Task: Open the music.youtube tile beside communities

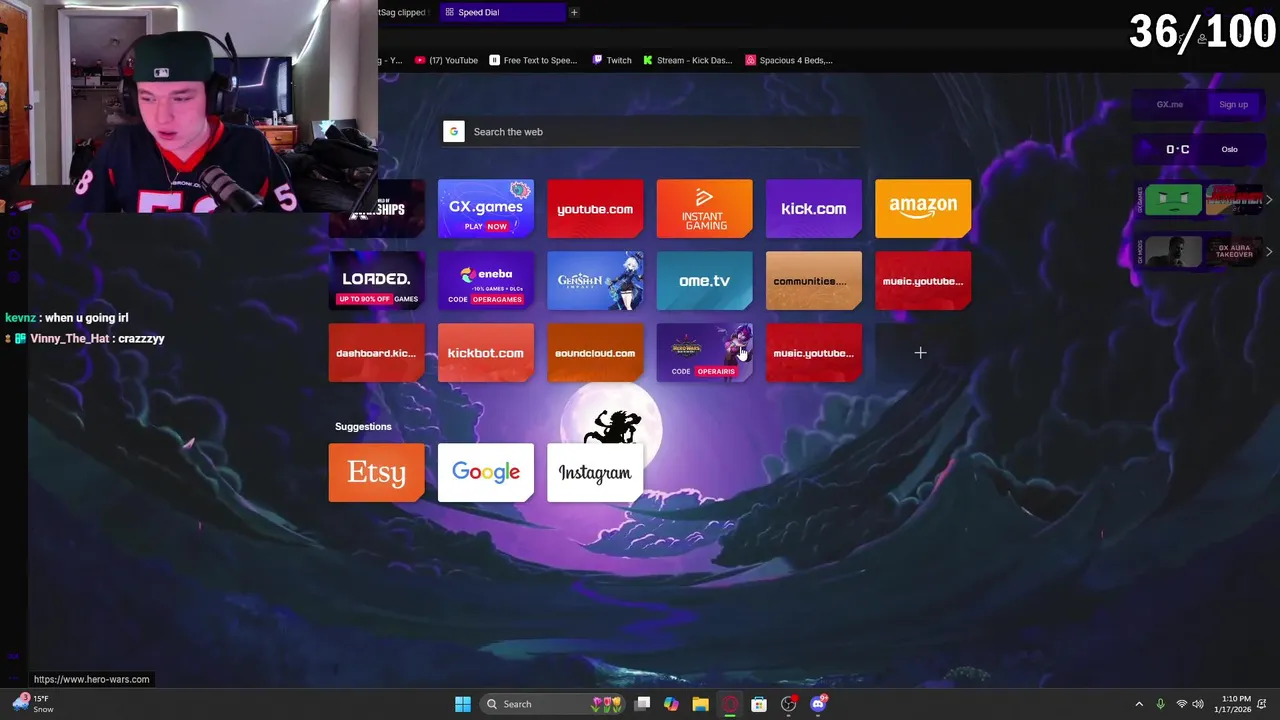Action: [x=922, y=281]
